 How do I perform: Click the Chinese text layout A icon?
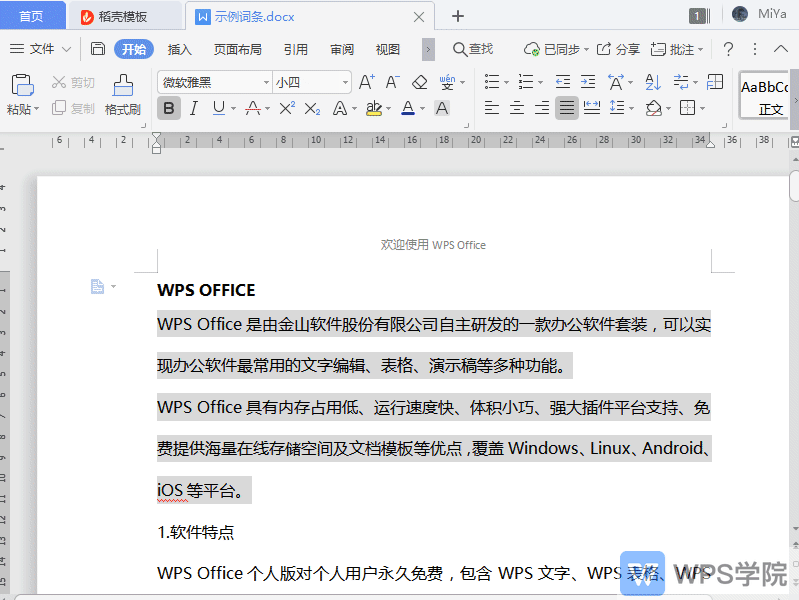[616, 82]
